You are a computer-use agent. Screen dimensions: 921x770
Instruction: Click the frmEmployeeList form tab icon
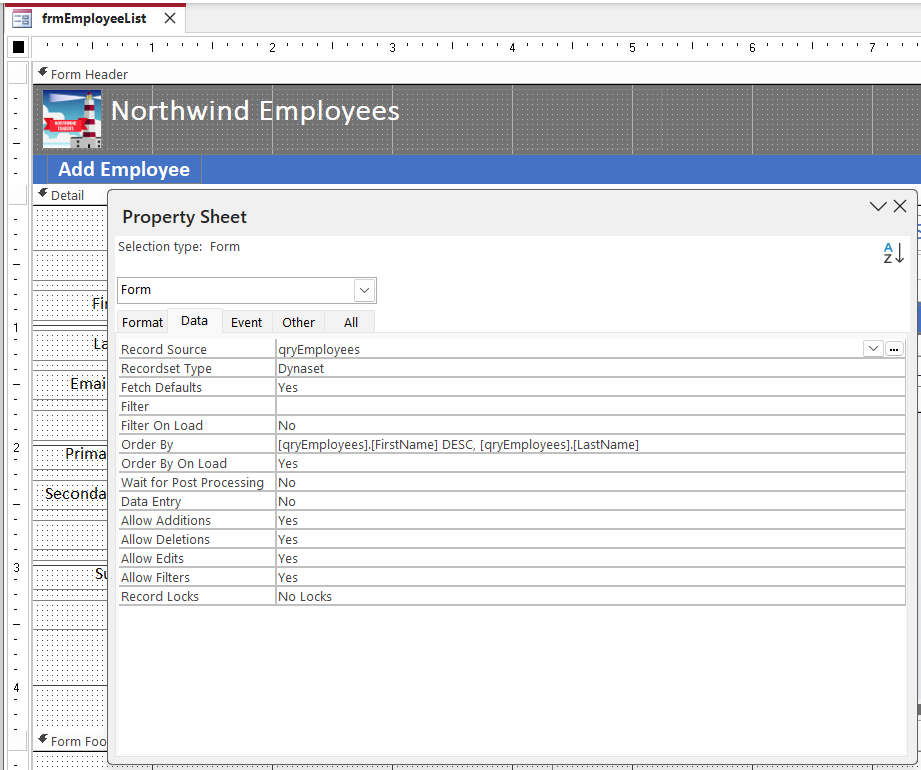tap(22, 19)
